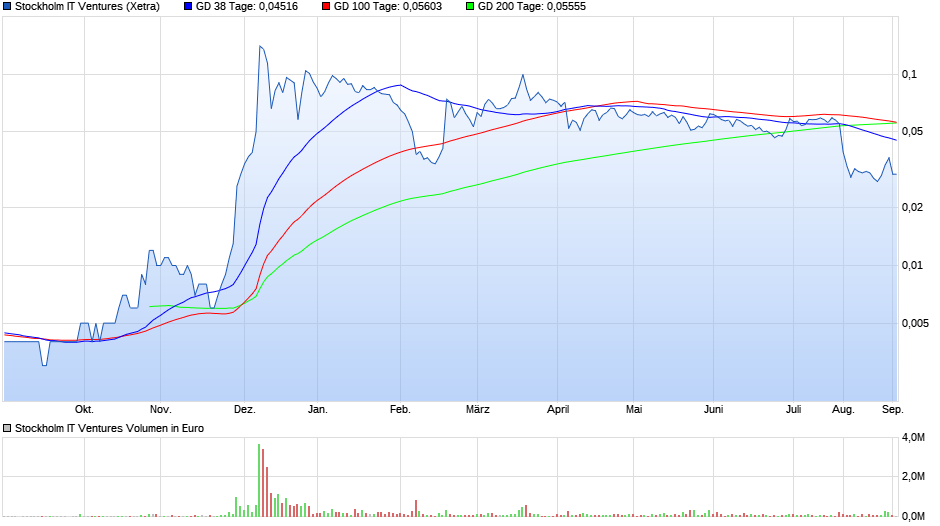
Task: Click the 'Nov.' month label on axis
Action: pos(161,409)
